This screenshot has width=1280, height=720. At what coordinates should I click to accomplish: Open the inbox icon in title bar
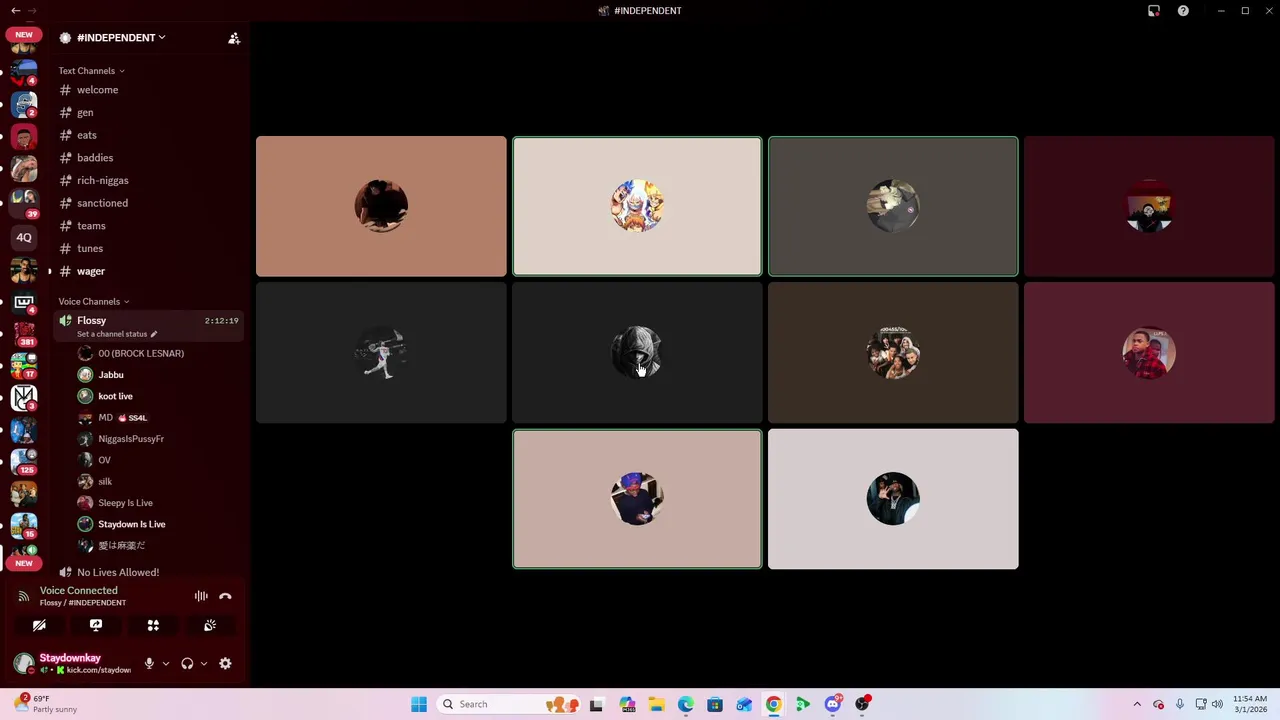click(1154, 11)
